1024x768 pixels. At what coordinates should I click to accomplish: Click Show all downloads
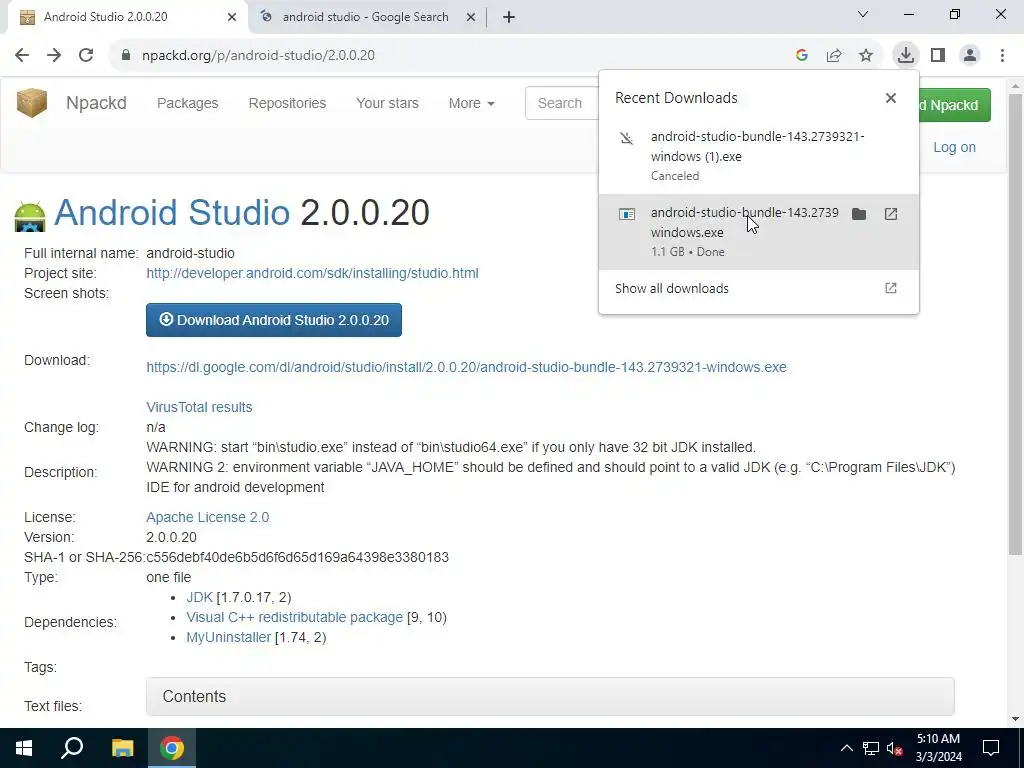click(758, 289)
